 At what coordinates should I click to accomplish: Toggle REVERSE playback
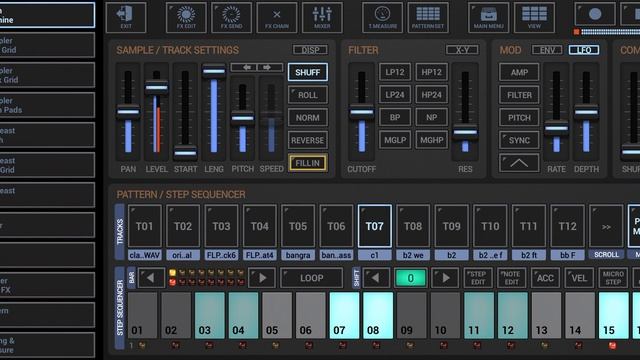click(x=307, y=140)
